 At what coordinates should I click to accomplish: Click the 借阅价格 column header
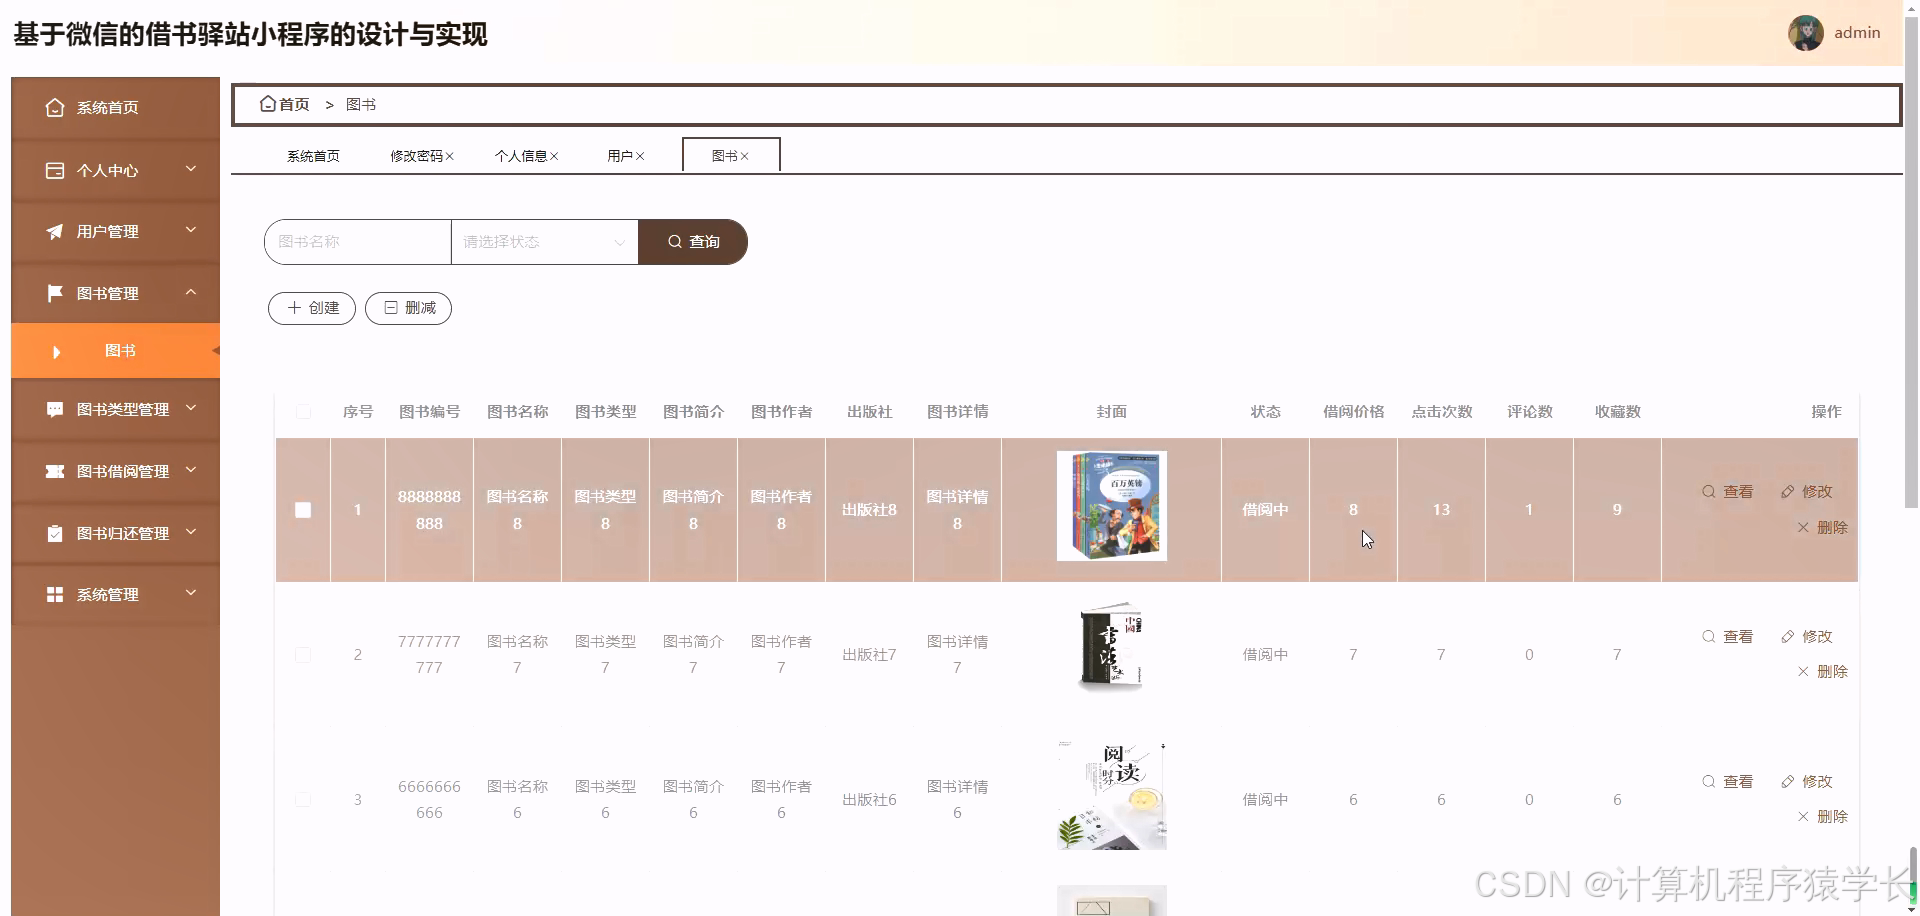tap(1353, 412)
